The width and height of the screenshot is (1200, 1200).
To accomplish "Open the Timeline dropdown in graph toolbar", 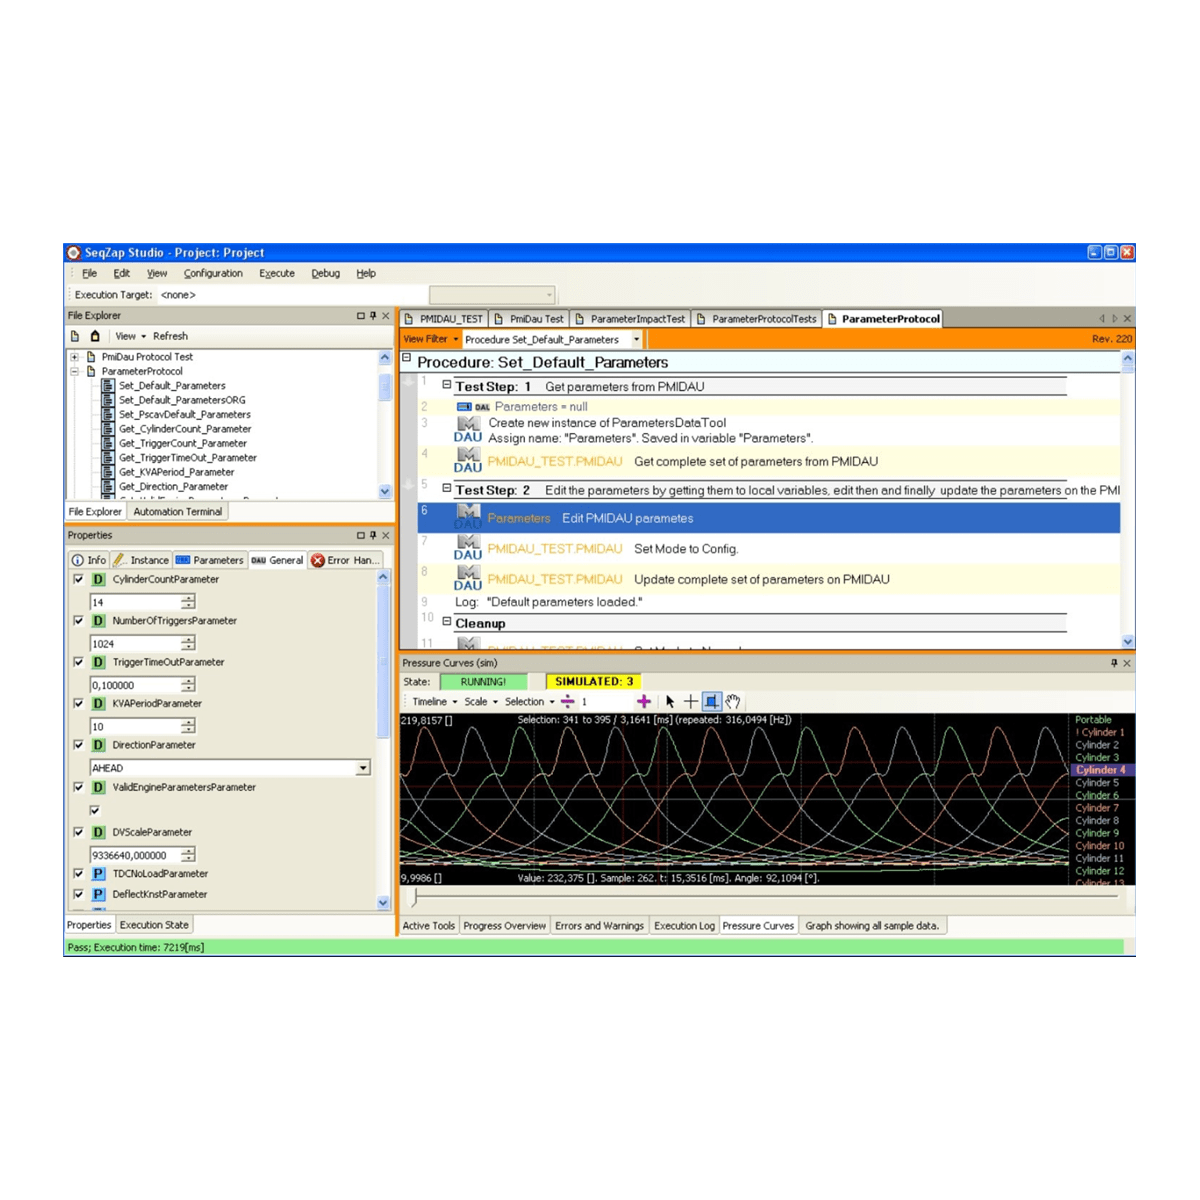I will click(x=434, y=702).
